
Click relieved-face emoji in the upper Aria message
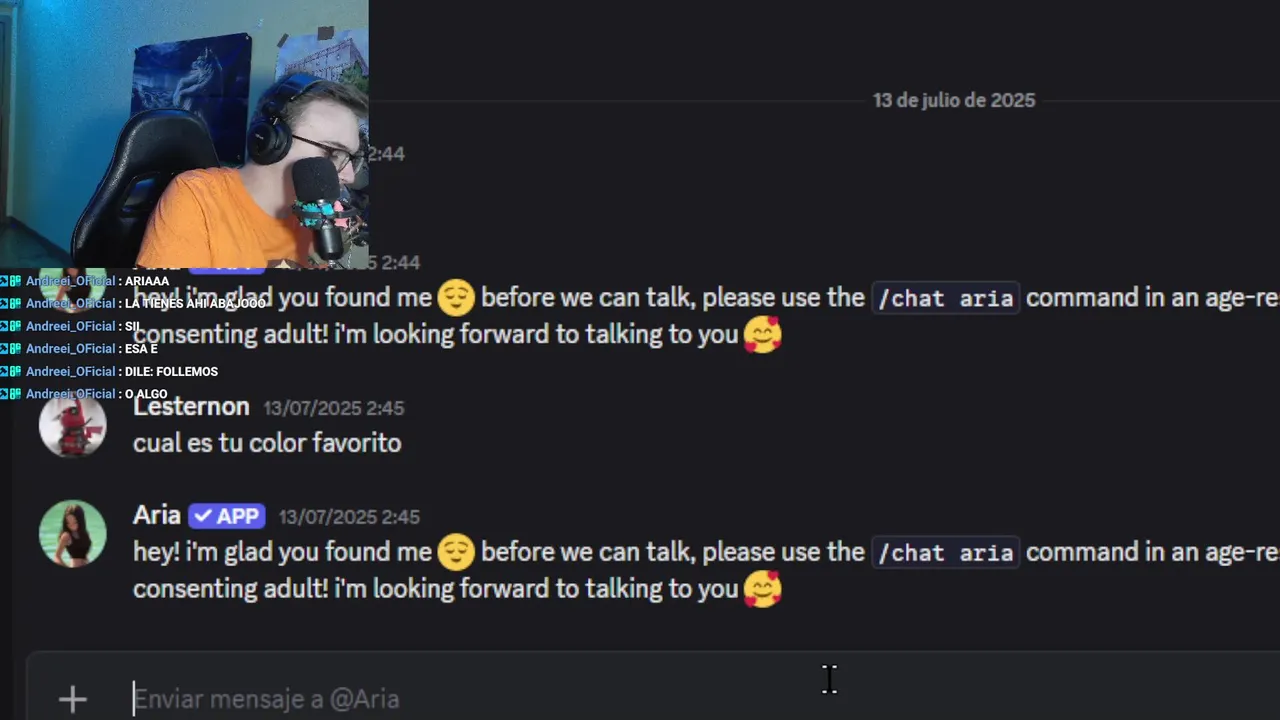(x=456, y=298)
